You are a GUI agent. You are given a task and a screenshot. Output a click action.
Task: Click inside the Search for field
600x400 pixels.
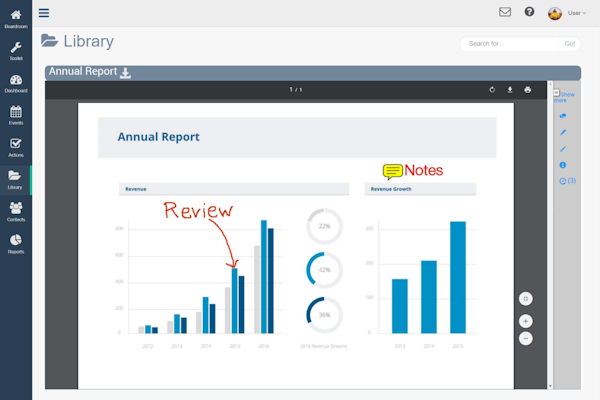pyautogui.click(x=508, y=44)
